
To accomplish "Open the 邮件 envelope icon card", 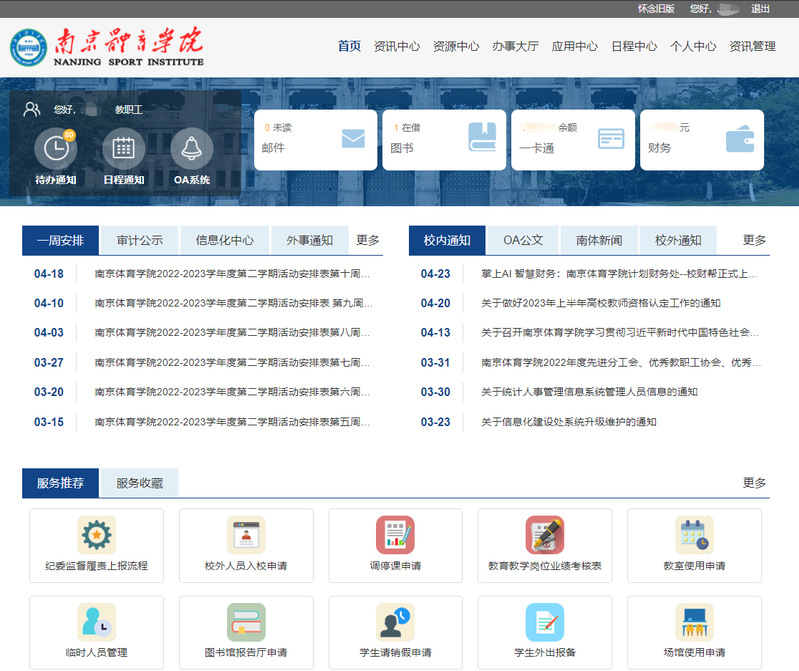I will point(352,139).
